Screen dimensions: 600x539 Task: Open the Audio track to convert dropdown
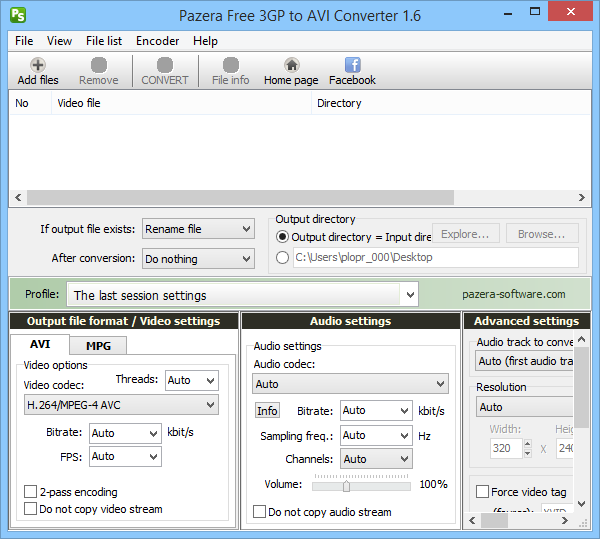525,361
